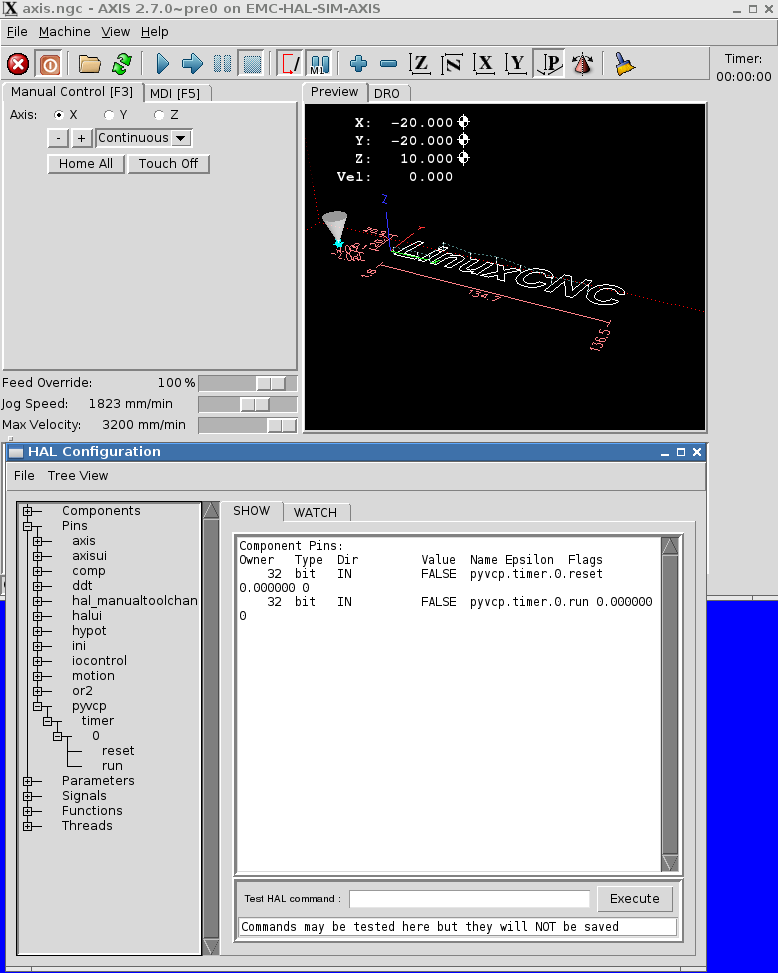This screenshot has width=778, height=973.
Task: Click the Home All button
Action: pos(86,164)
